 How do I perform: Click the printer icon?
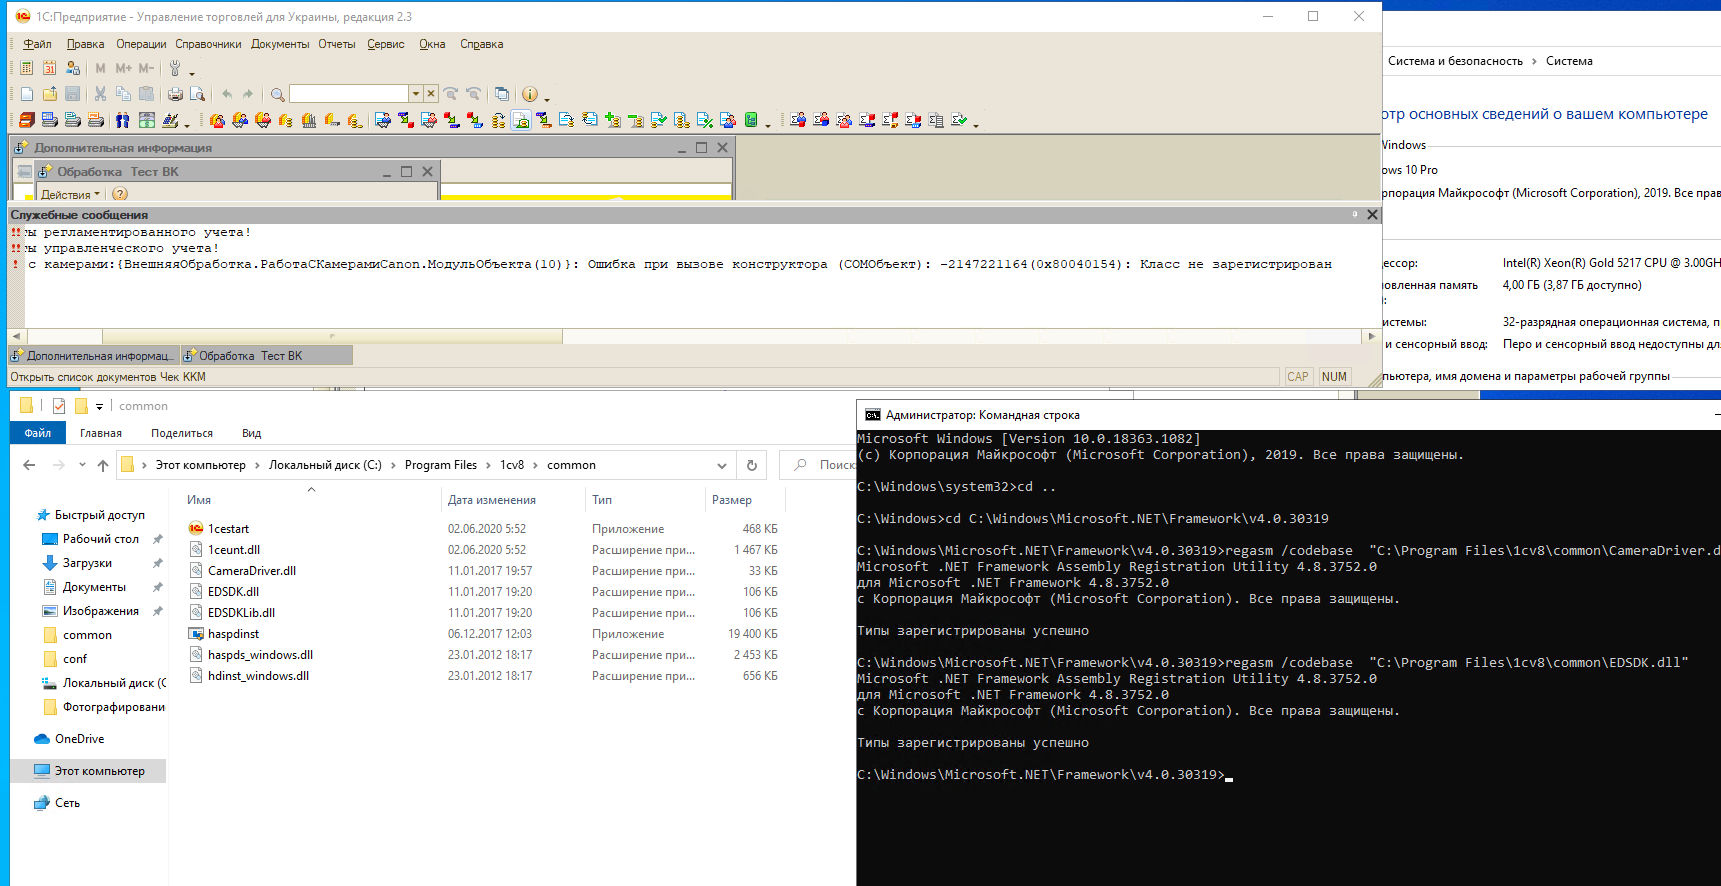click(x=175, y=94)
